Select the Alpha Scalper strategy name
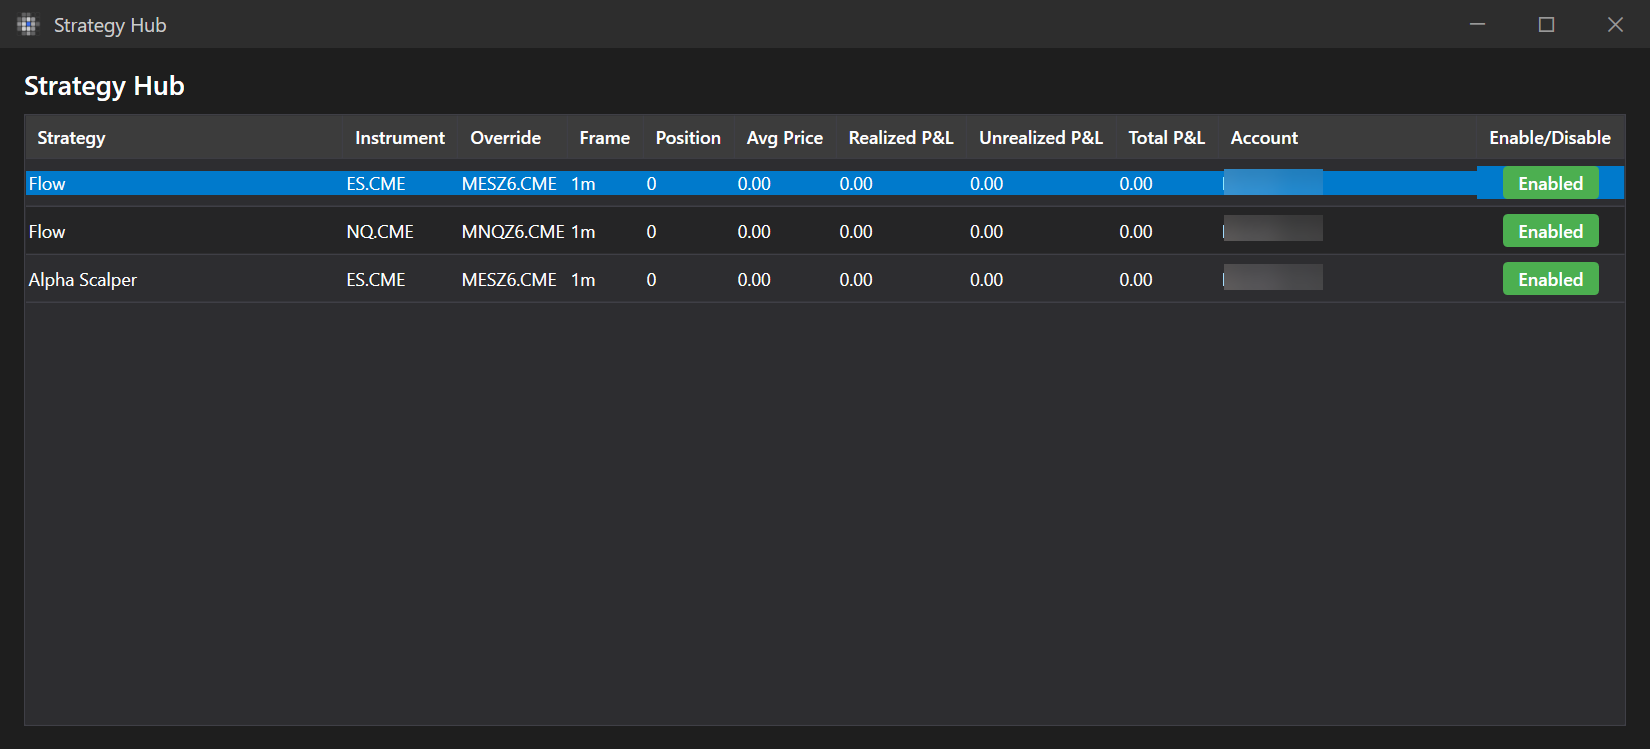 [83, 280]
